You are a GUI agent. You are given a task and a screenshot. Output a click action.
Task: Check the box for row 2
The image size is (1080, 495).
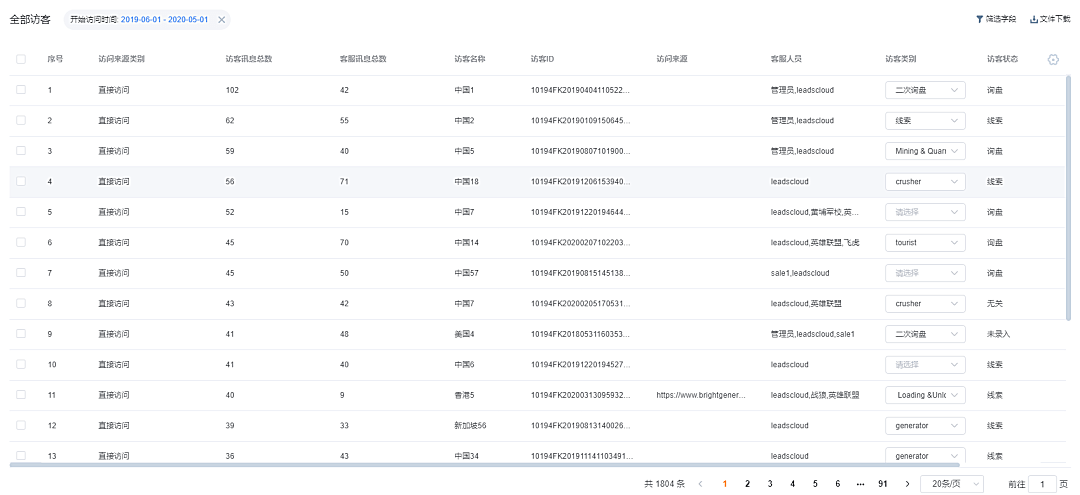click(21, 120)
